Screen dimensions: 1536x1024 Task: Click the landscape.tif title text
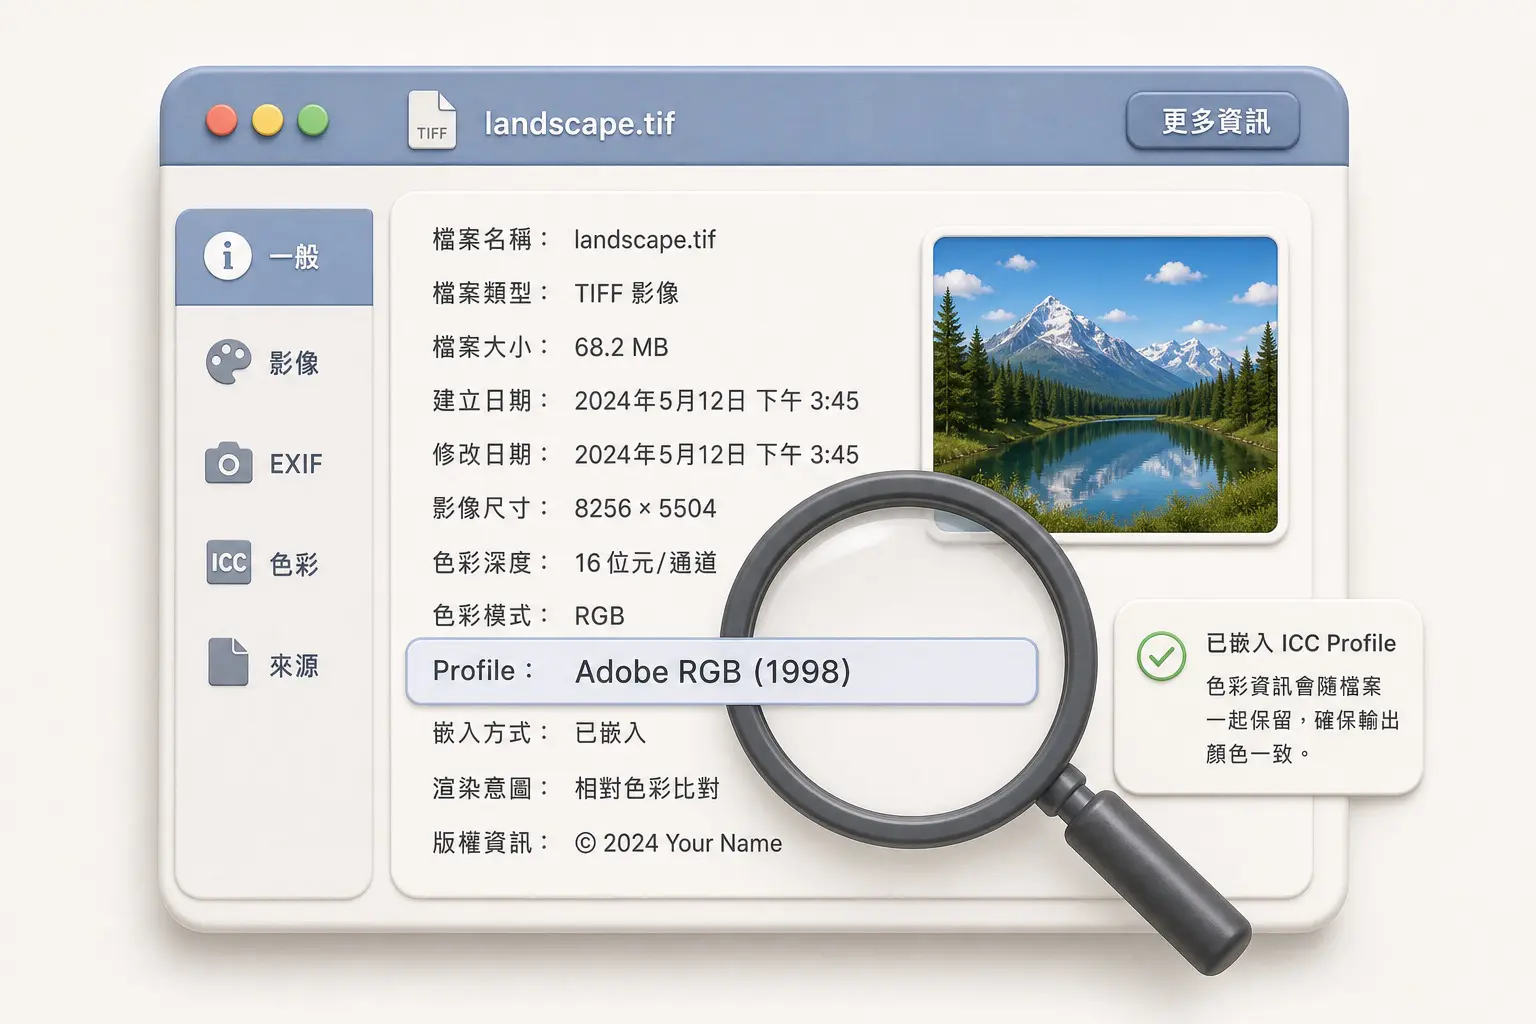click(x=580, y=123)
